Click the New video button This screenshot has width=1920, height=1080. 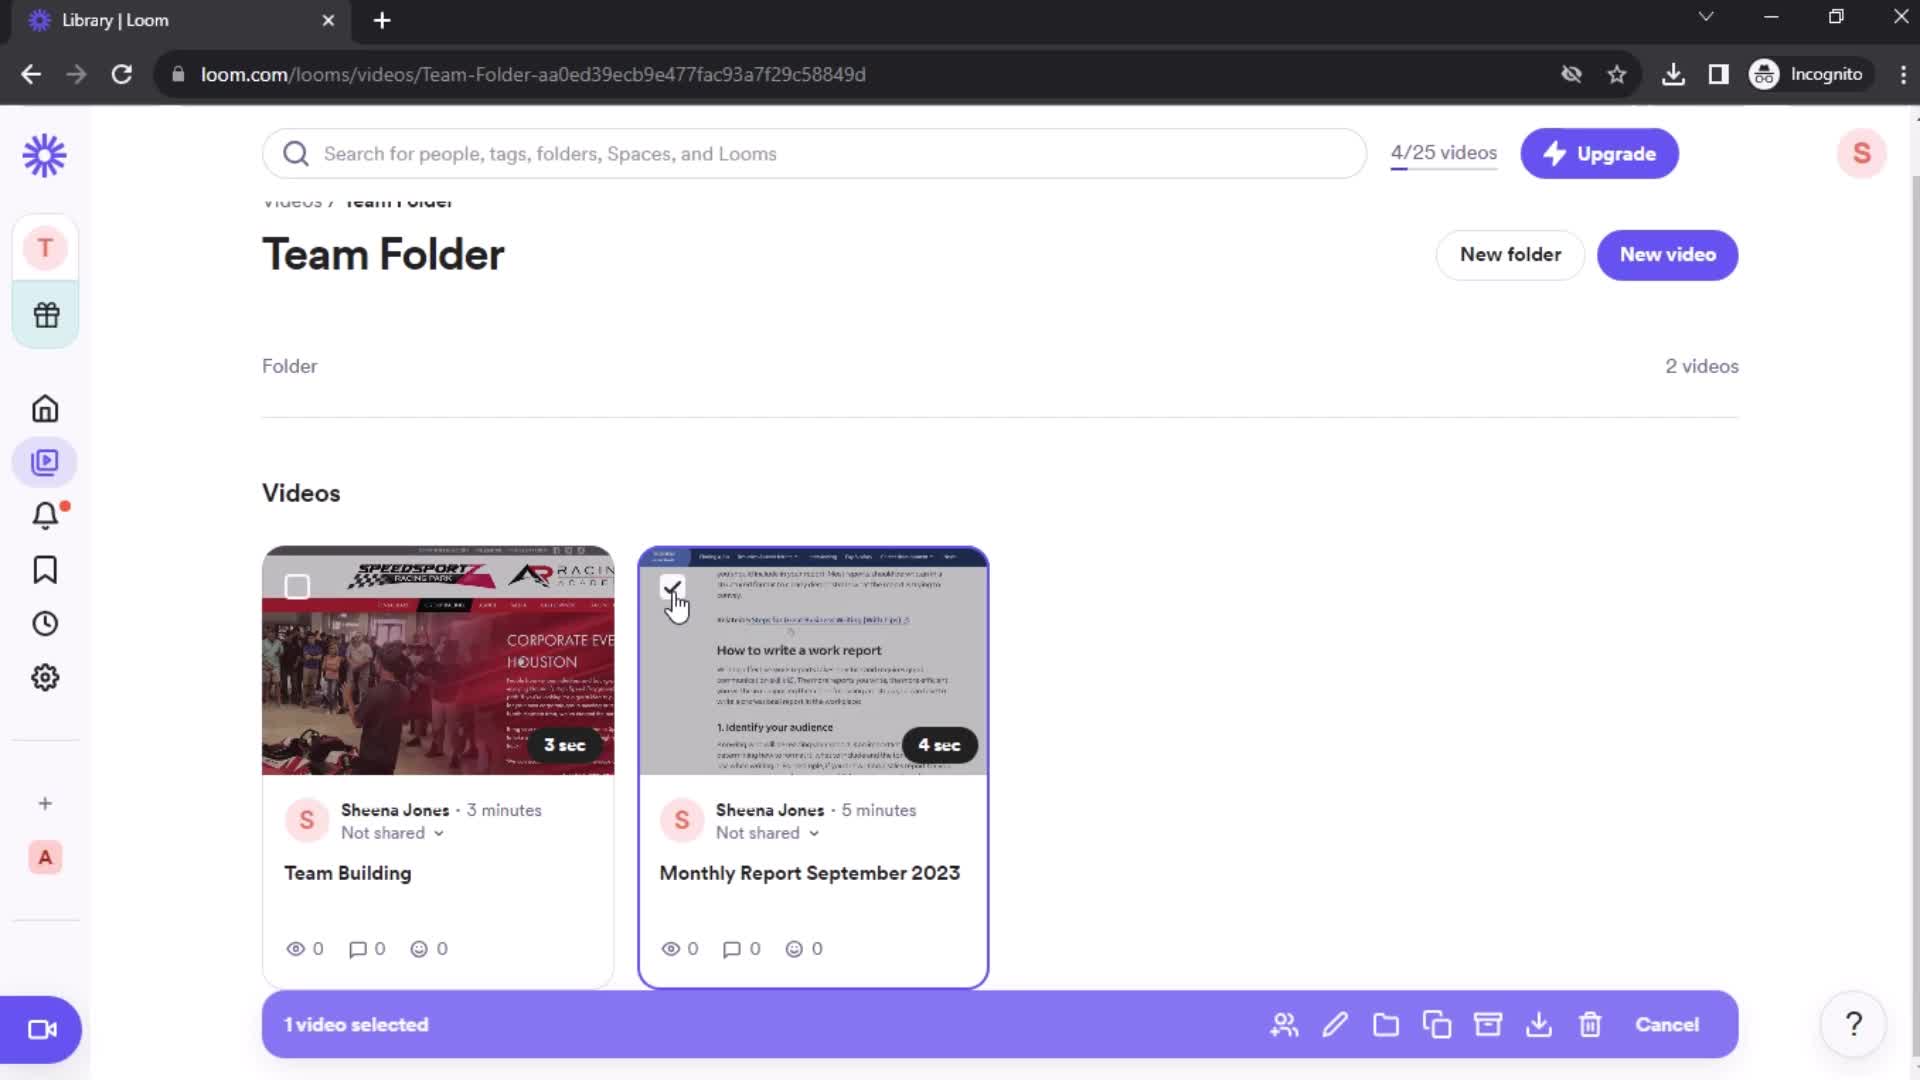(1667, 253)
